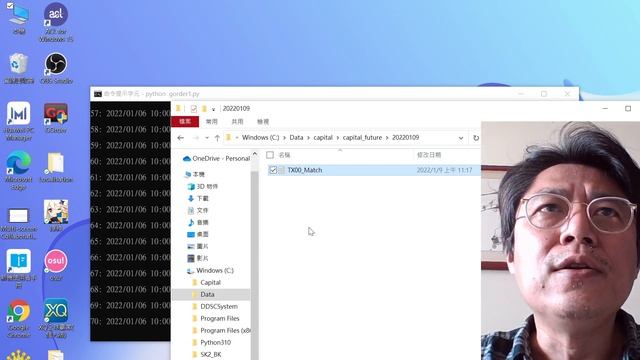Image resolution: width=640 pixels, height=360 pixels.
Task: Open the Multi-screen Collaboration desktop icon
Action: pyautogui.click(x=18, y=223)
